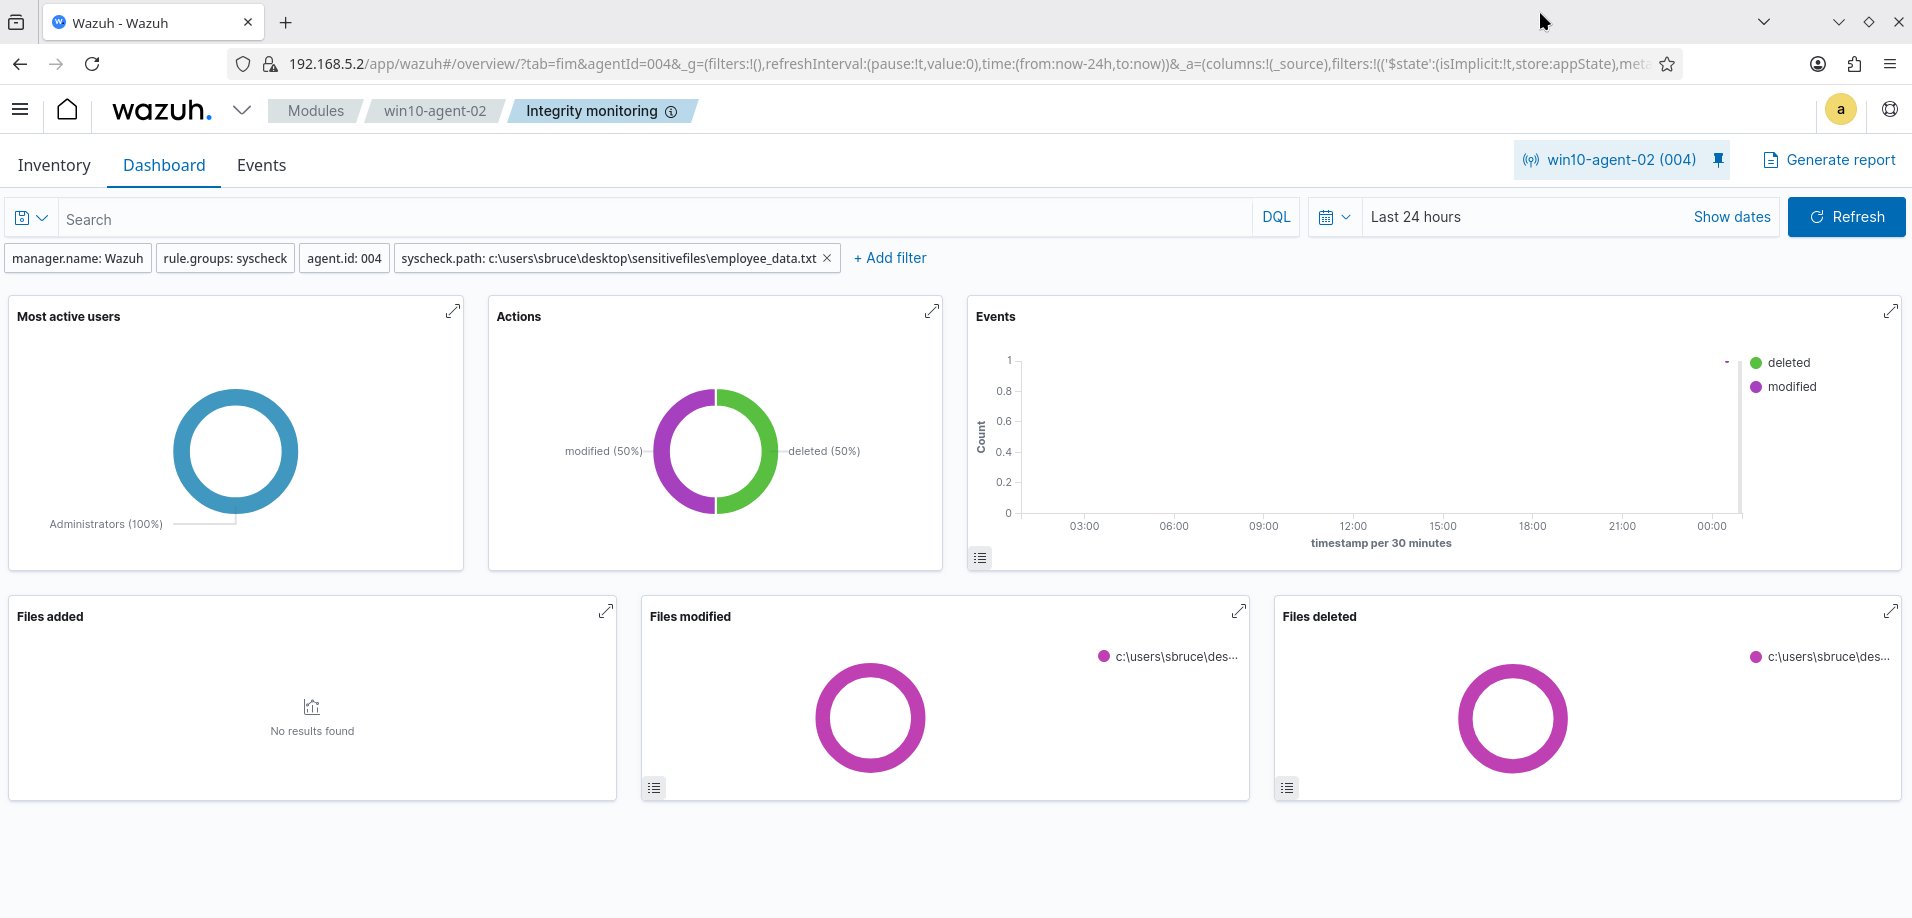Maximize the Events panel
This screenshot has height=918, width=1912.
click(1890, 311)
